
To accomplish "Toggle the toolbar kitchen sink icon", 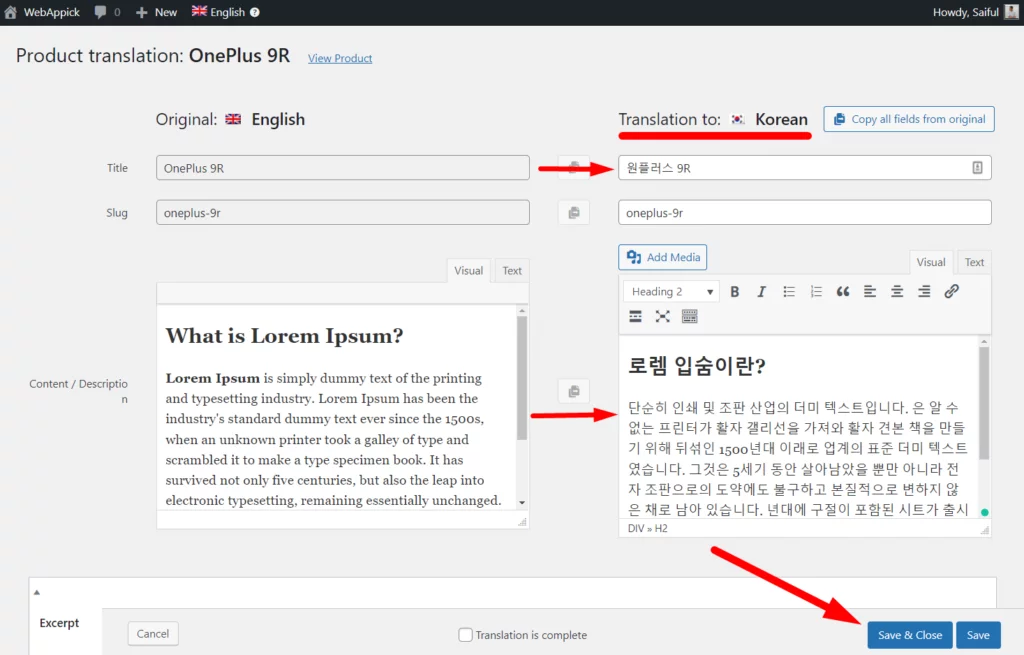I will pyautogui.click(x=690, y=317).
